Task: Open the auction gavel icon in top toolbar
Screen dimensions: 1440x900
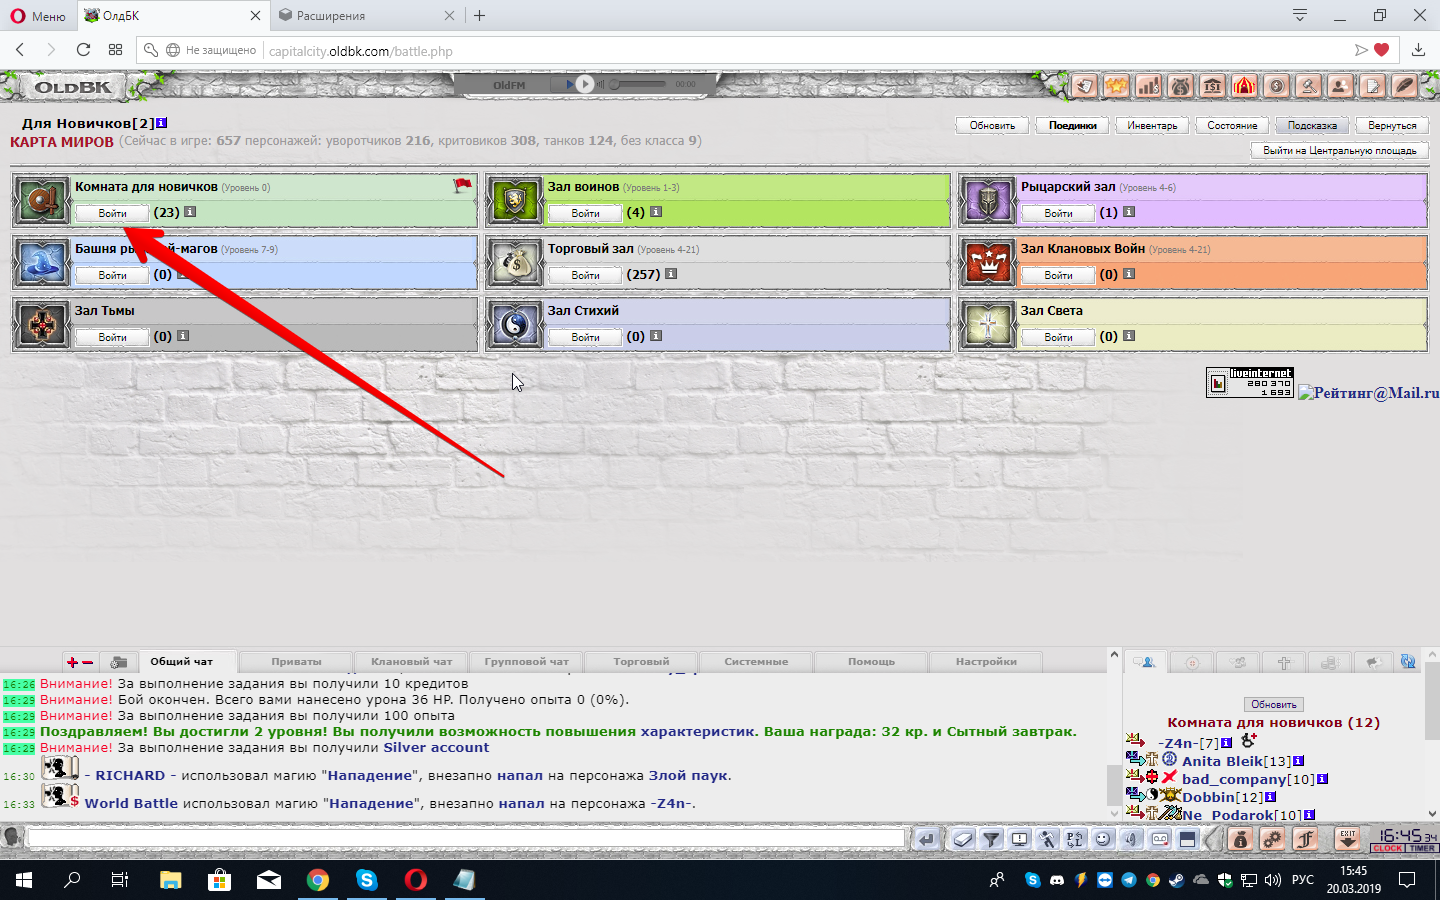Action: 1308,86
